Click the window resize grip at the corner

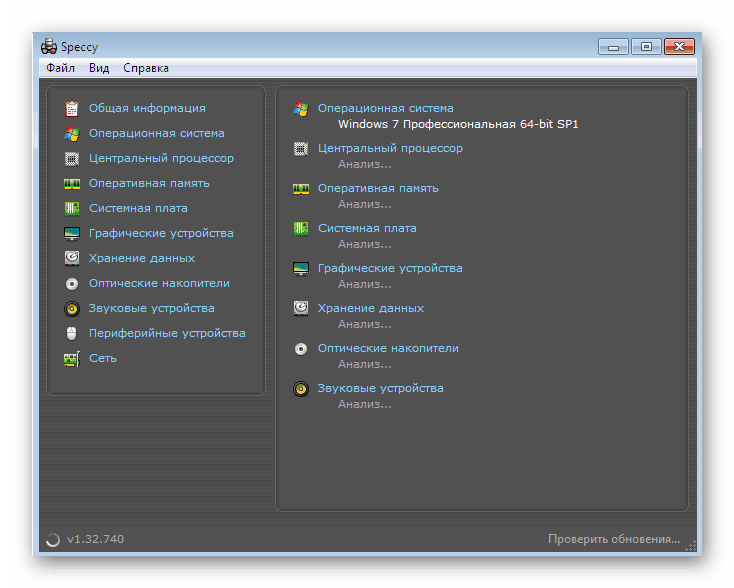[690, 546]
